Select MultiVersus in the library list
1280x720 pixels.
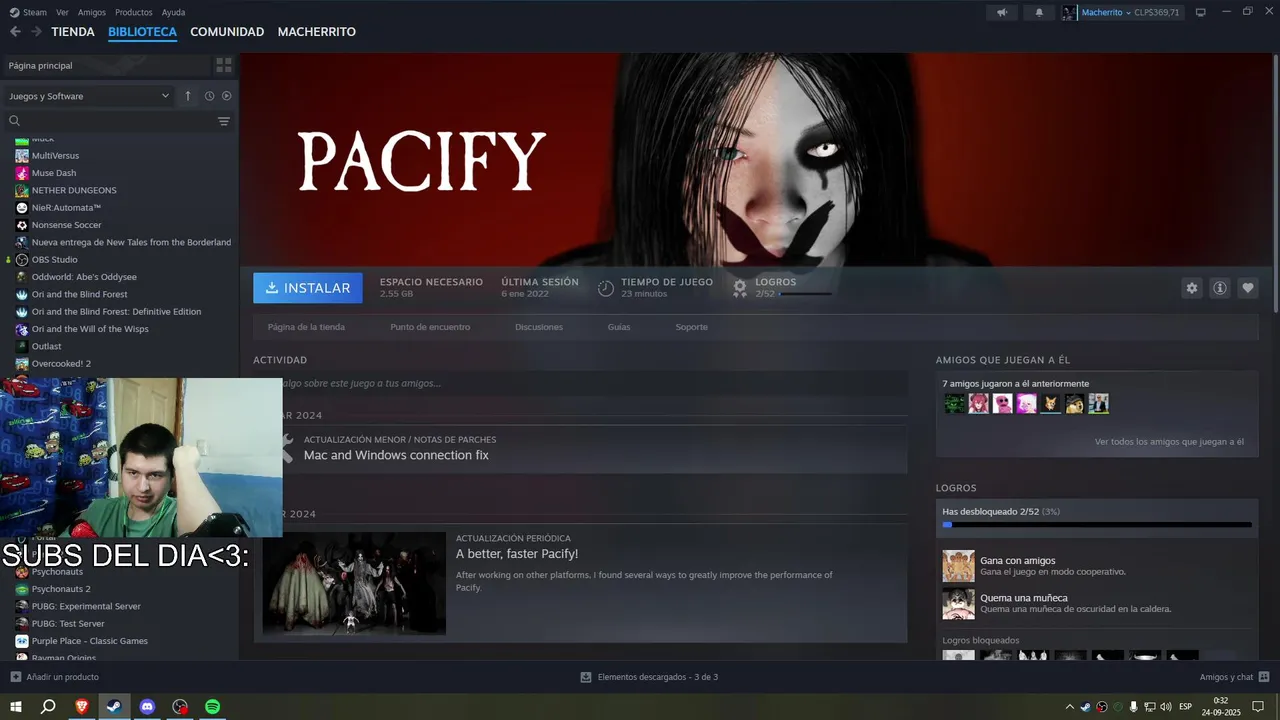point(55,155)
